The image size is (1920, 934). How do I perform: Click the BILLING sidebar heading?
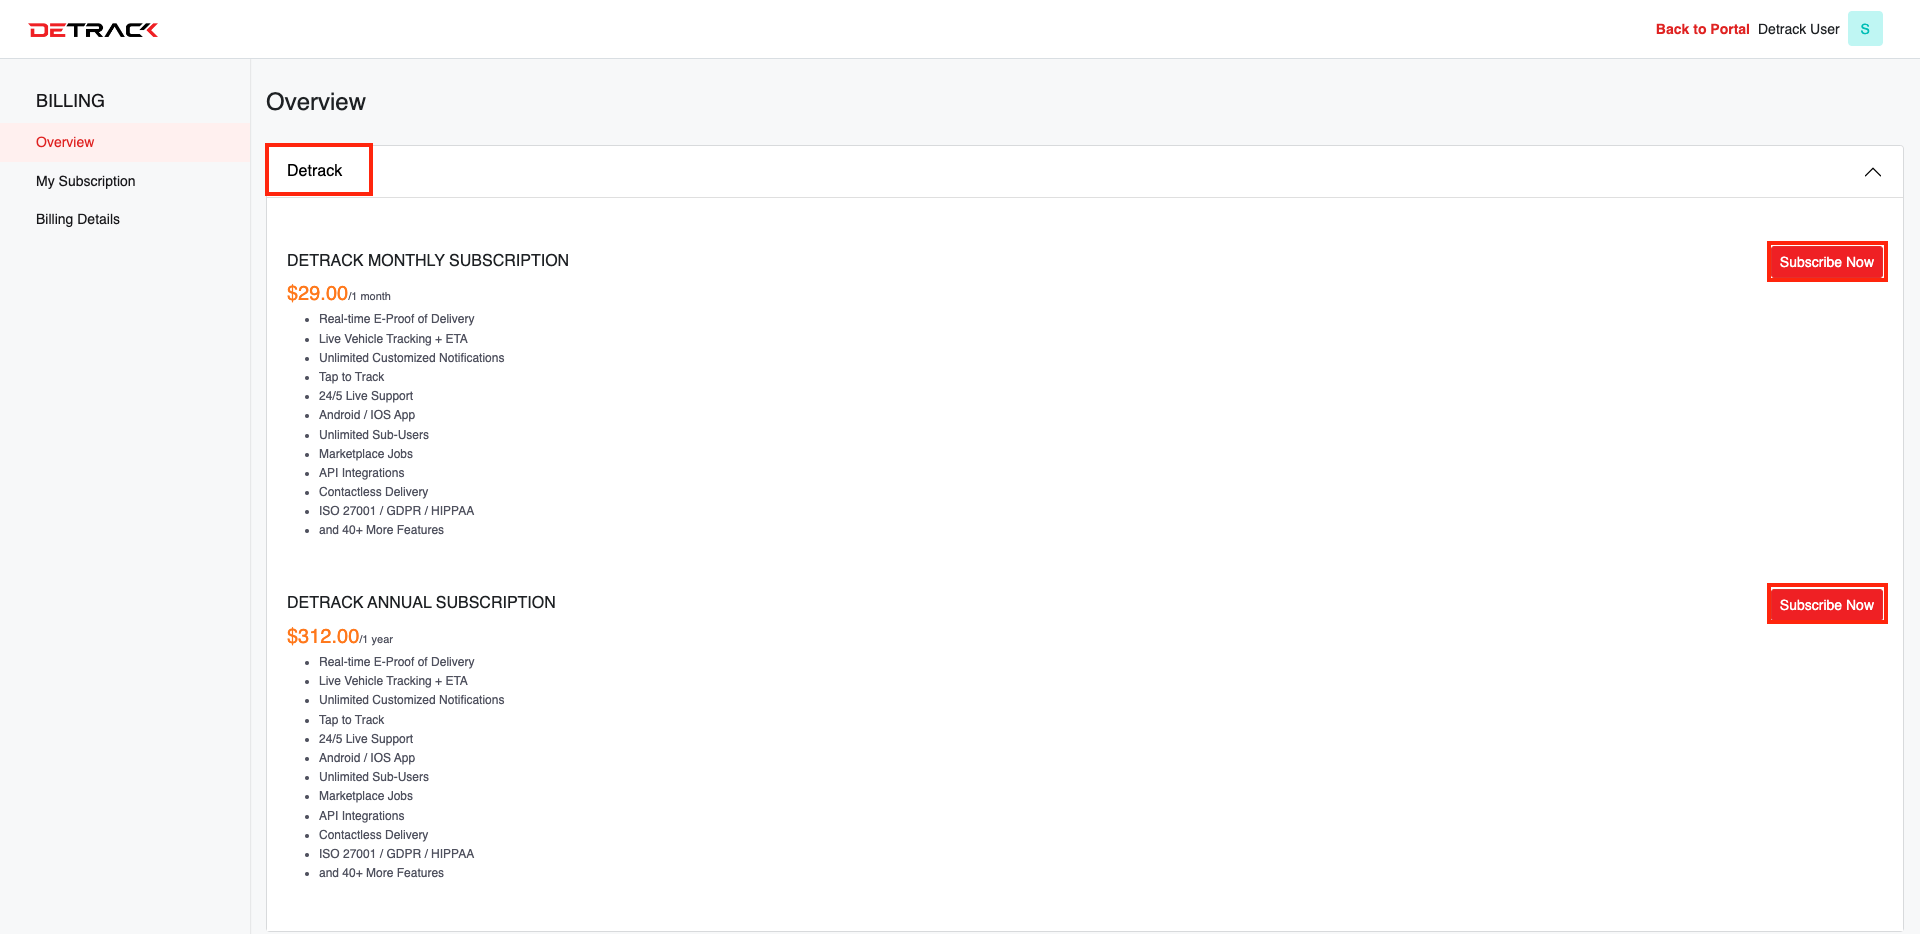(70, 101)
